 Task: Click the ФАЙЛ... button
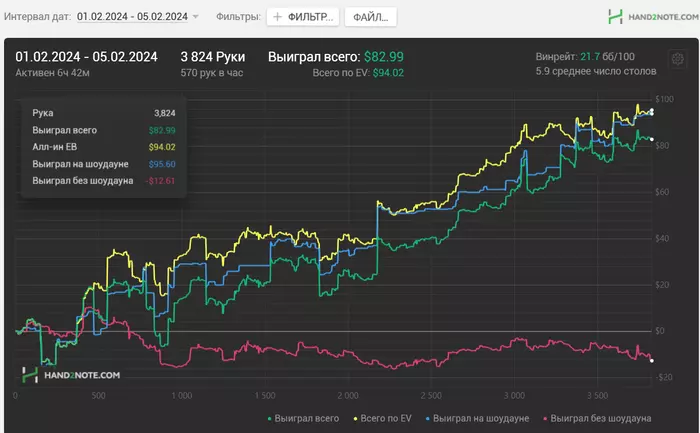point(371,17)
